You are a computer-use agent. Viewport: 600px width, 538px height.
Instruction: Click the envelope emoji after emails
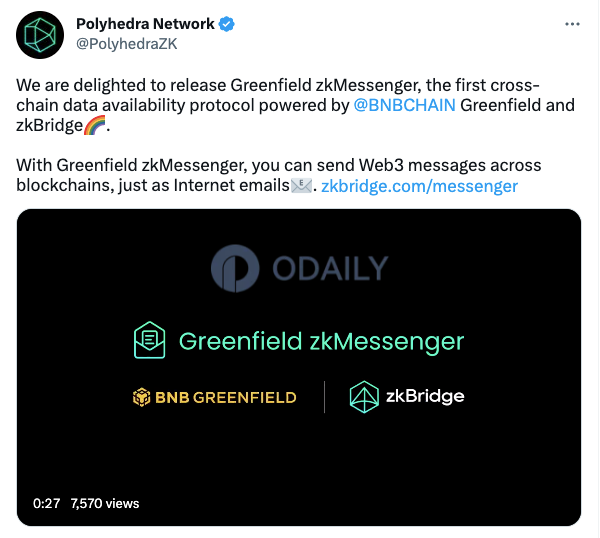302,186
